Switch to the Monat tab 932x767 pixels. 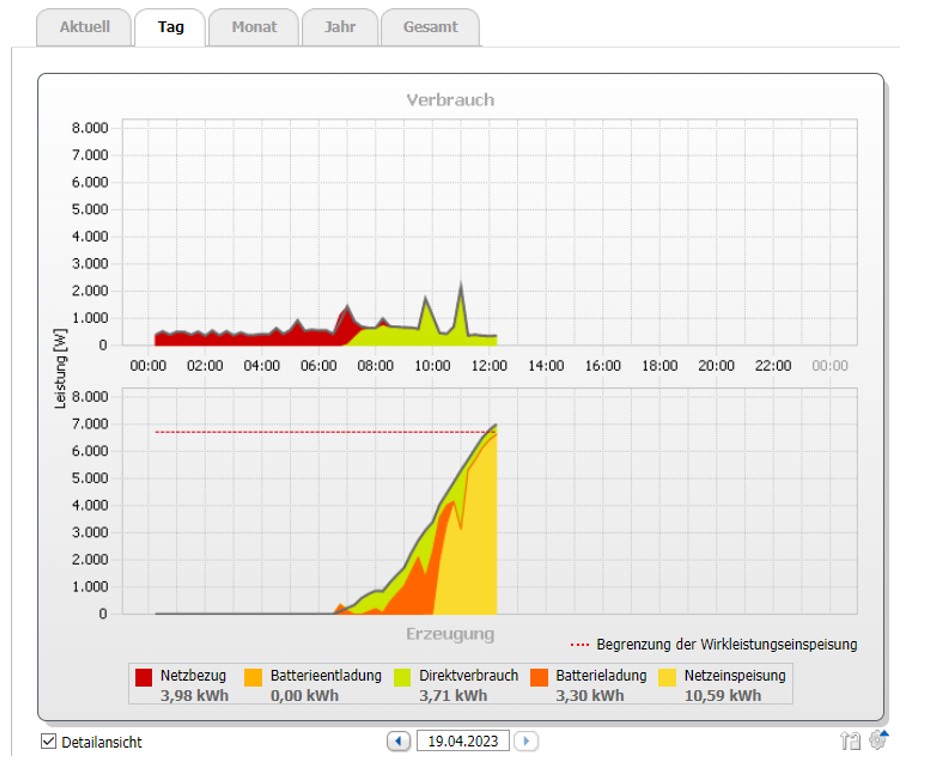(254, 27)
